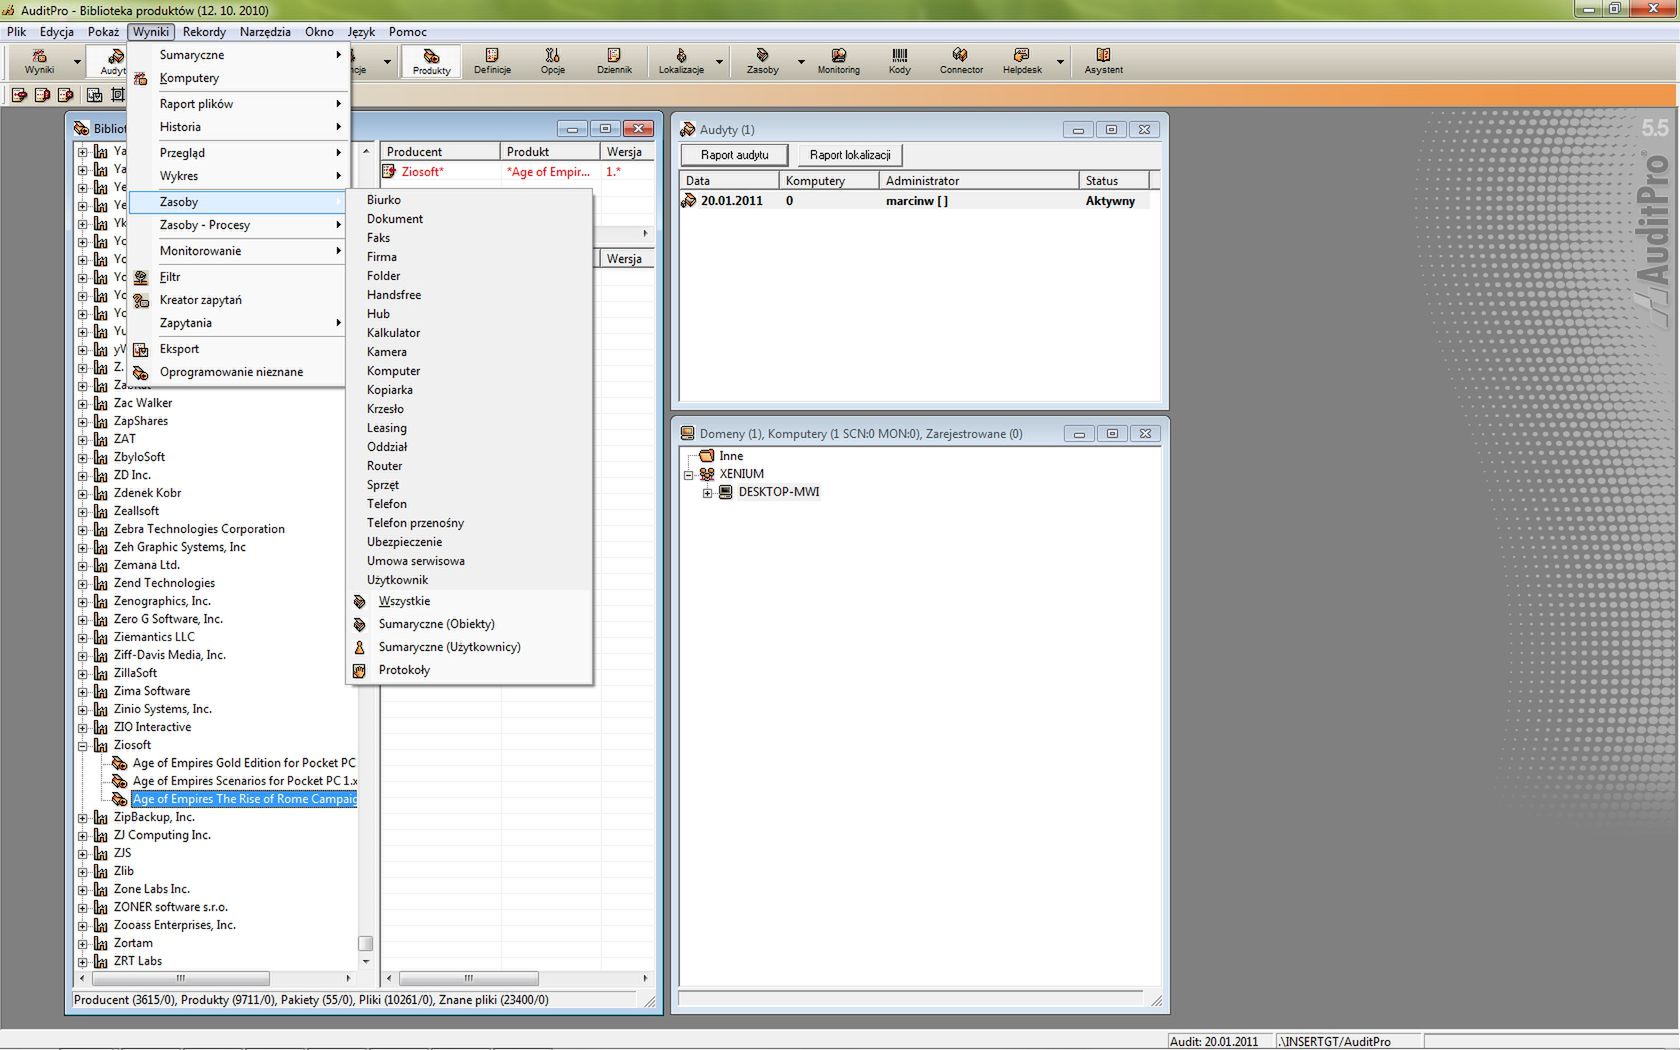
Task: Open the Narzędzia menu
Action: tap(265, 32)
